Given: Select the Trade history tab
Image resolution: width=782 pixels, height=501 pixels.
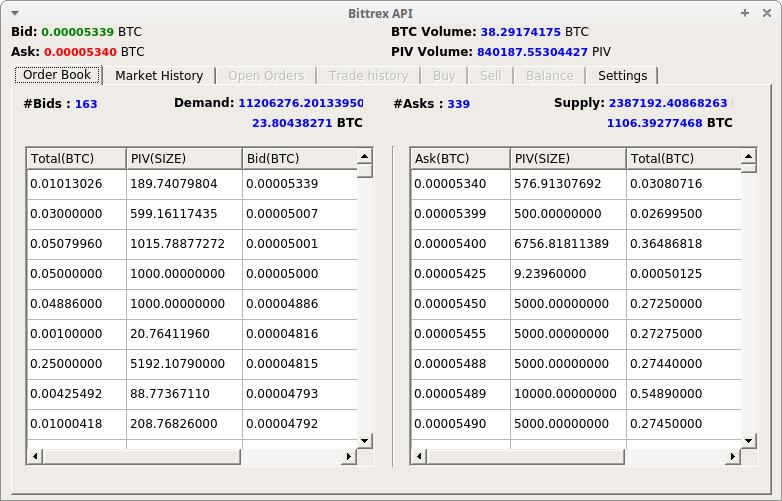Looking at the screenshot, I should pos(369,76).
